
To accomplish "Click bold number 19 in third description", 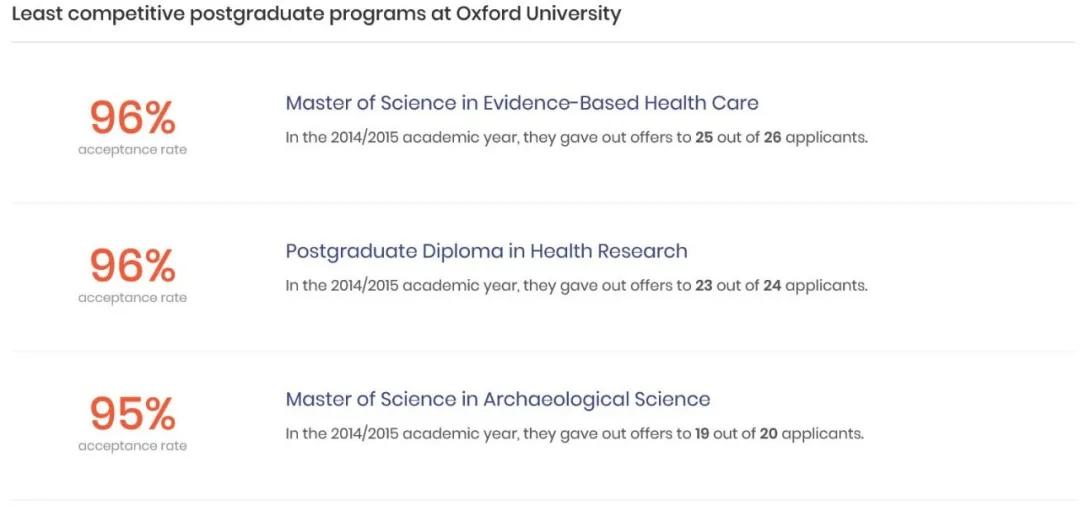I will pyautogui.click(x=703, y=434).
